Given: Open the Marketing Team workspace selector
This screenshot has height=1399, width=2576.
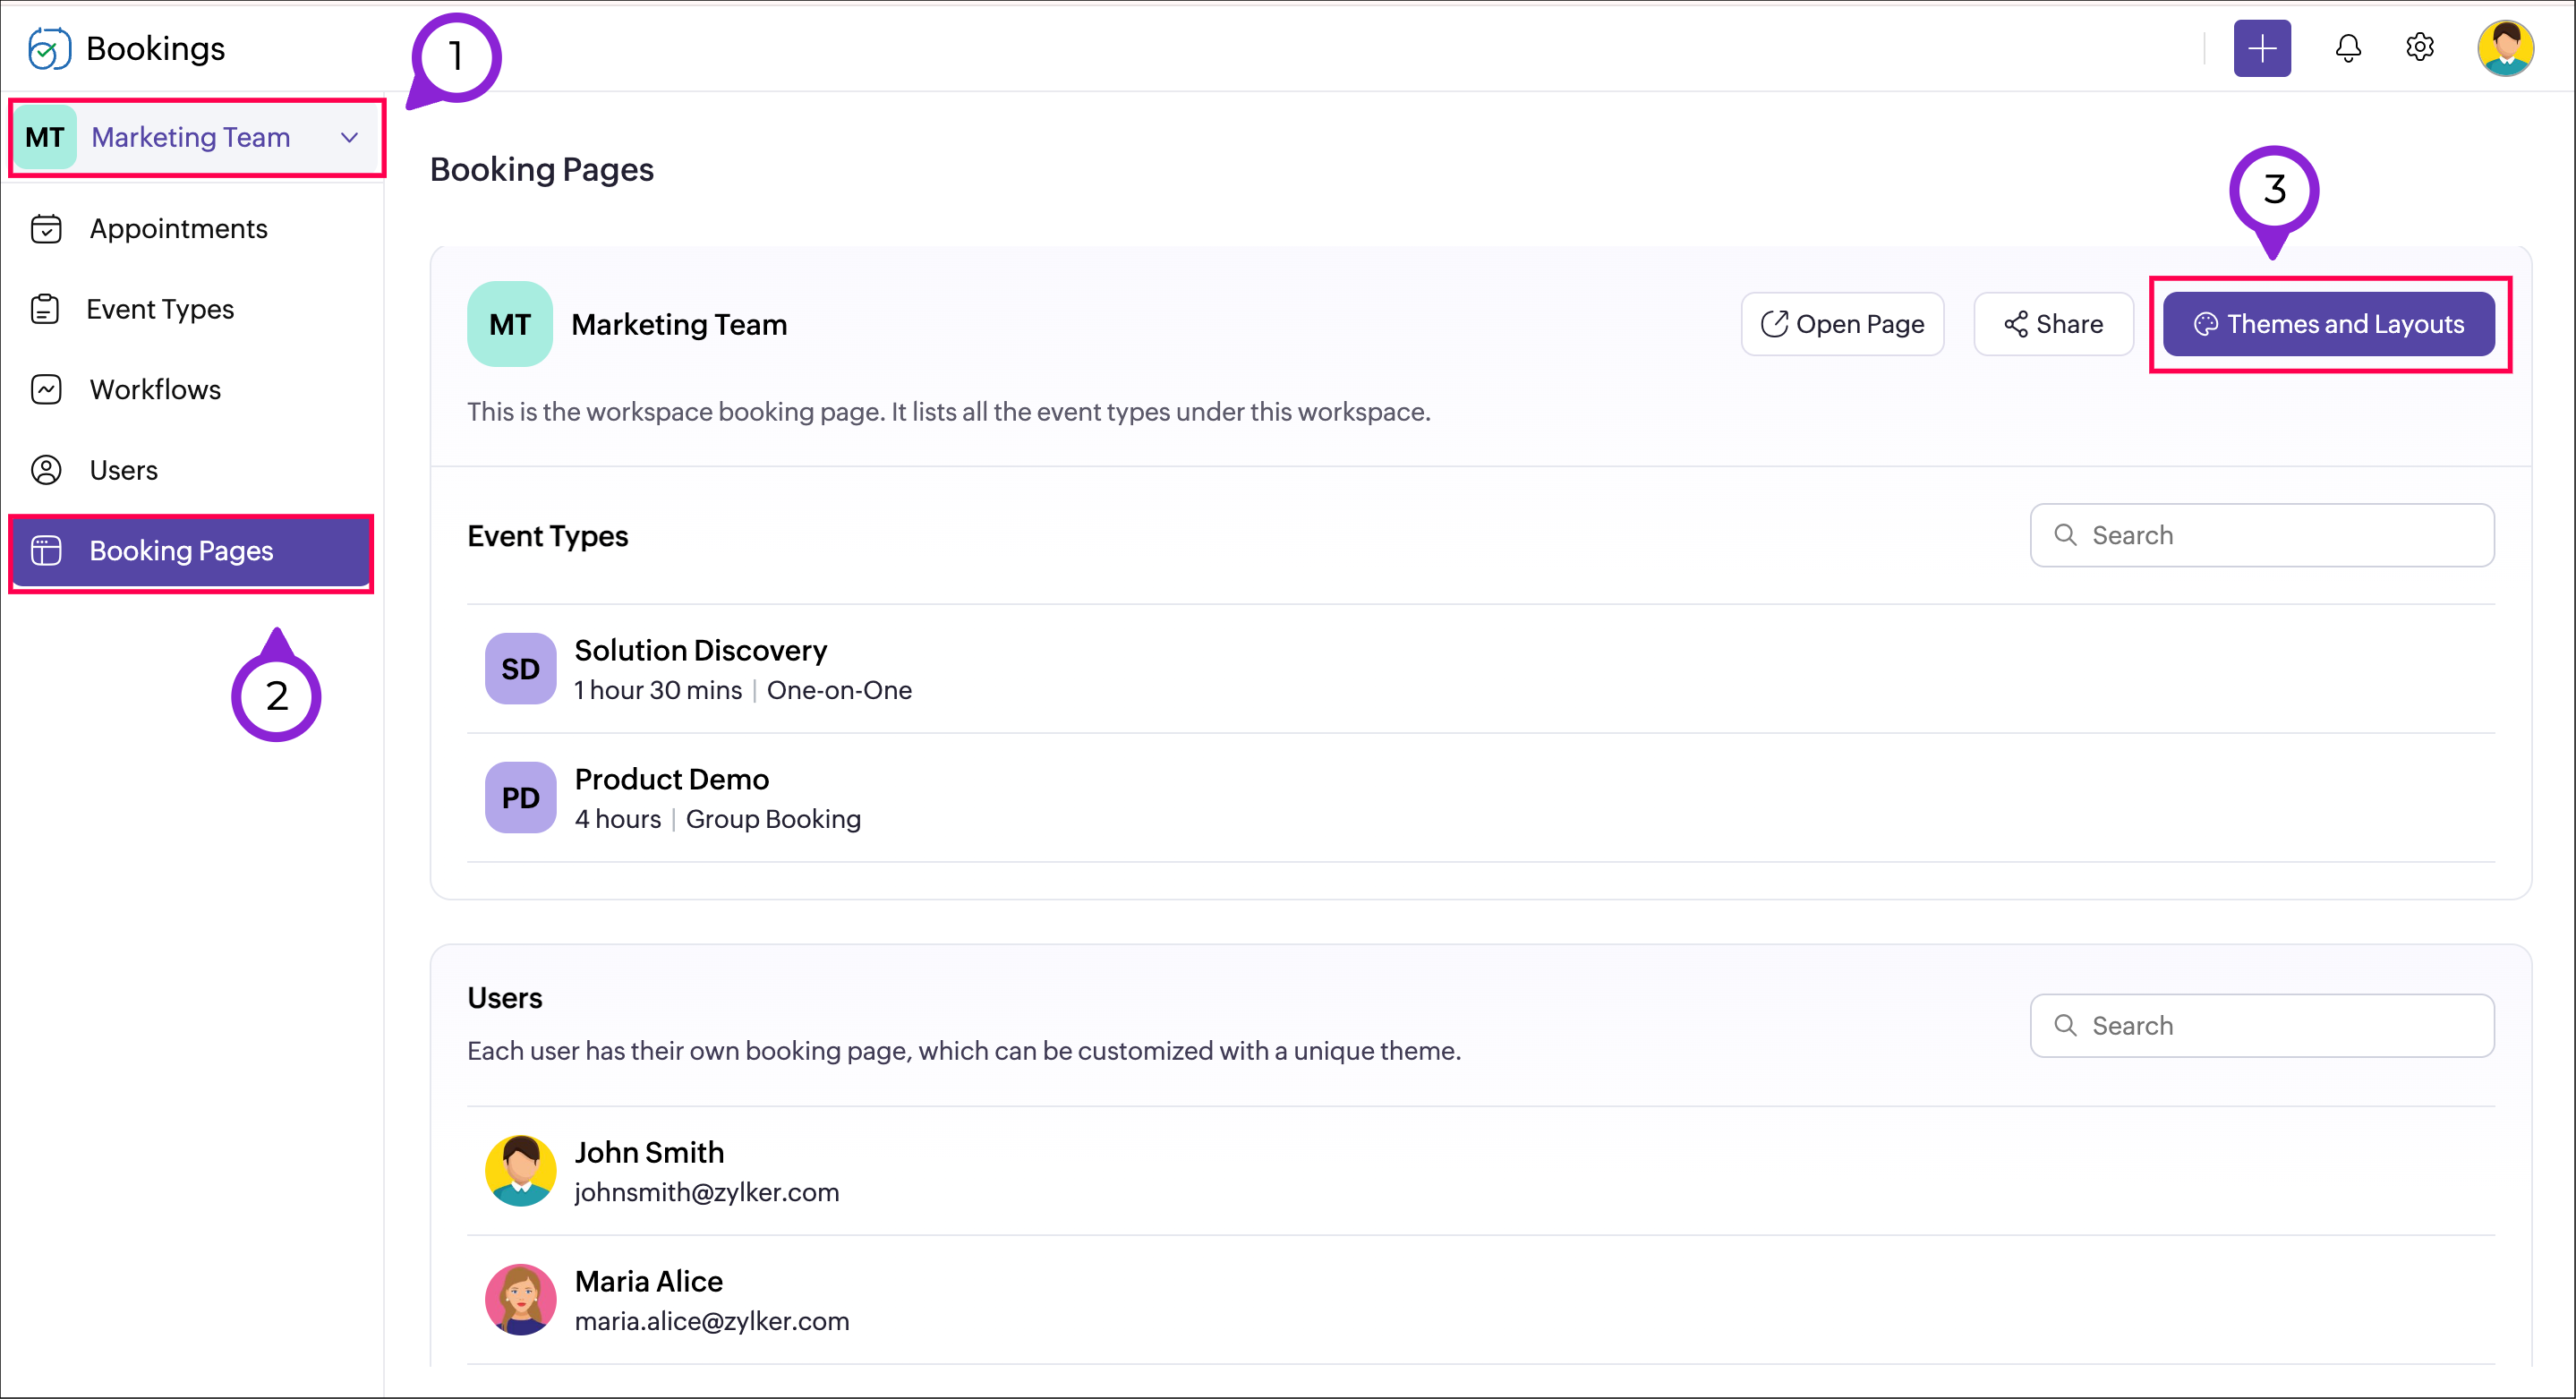Looking at the screenshot, I should click(x=197, y=137).
